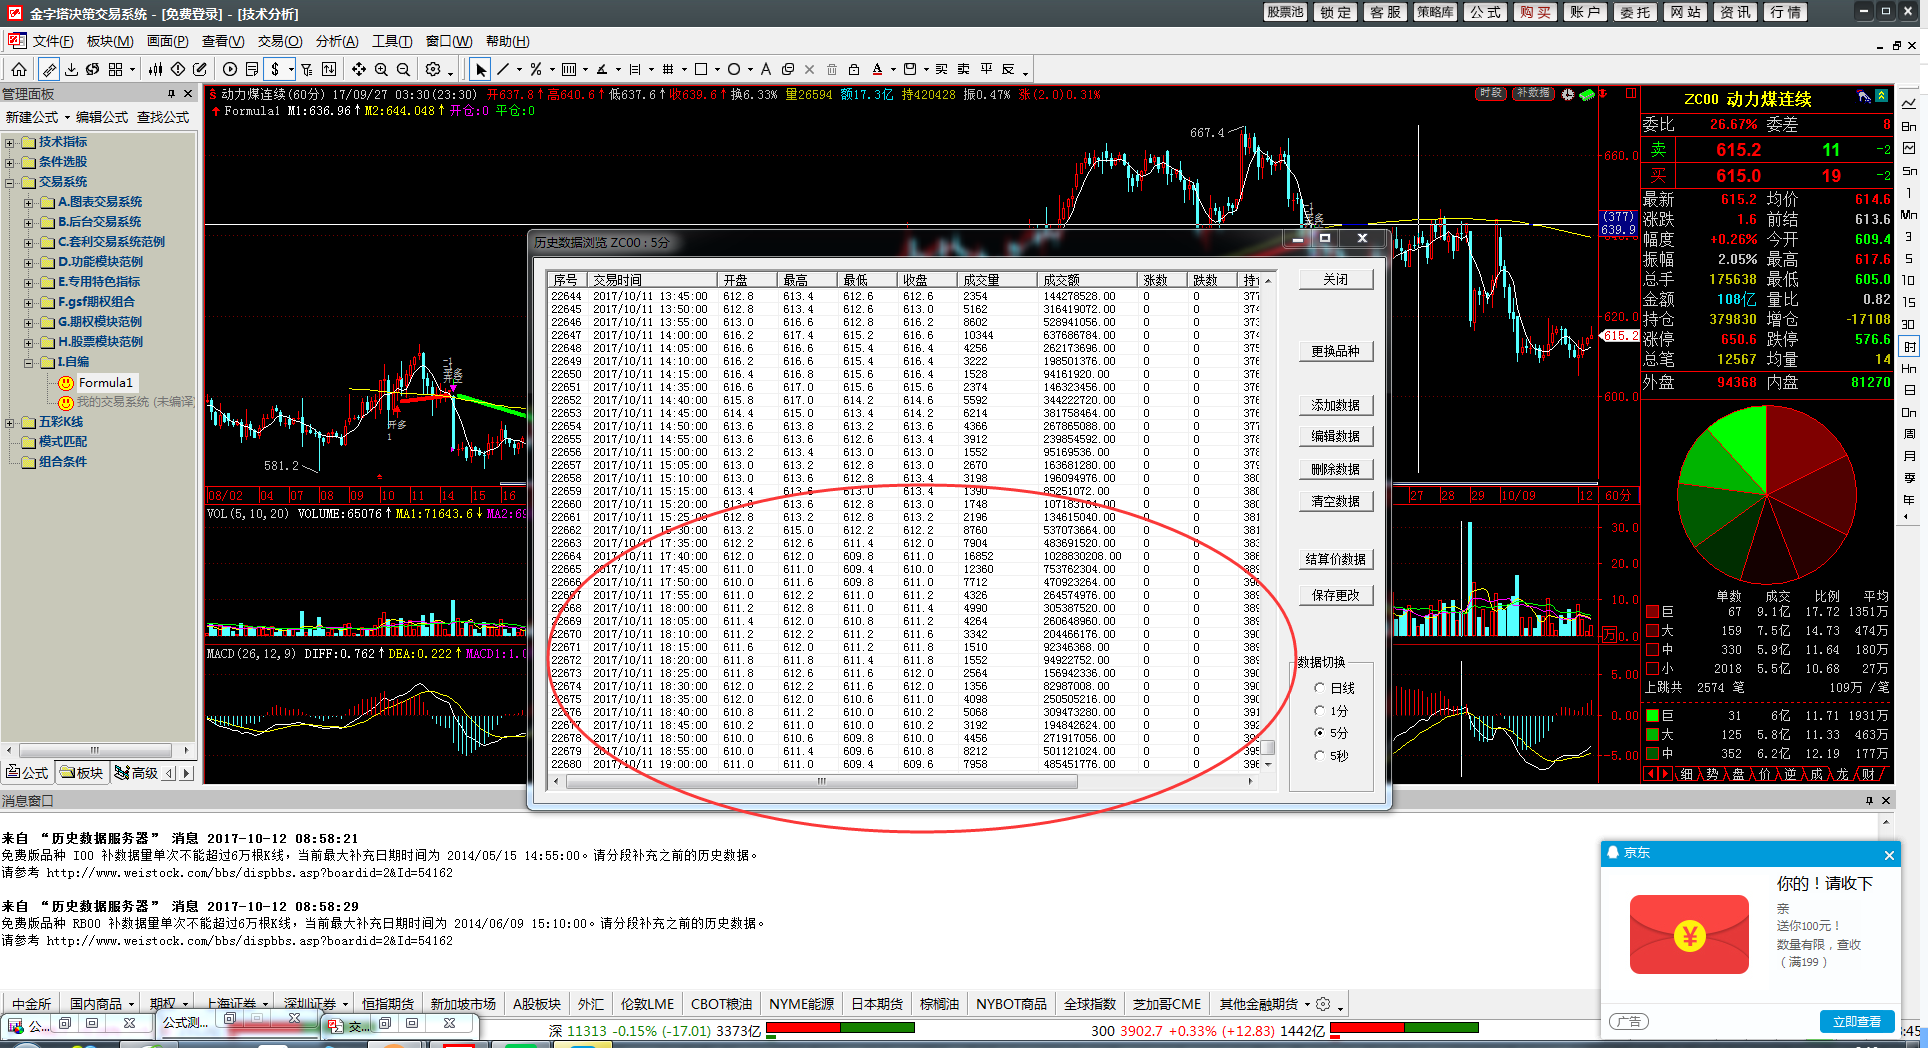Click the zoom out magnifier icon

click(403, 69)
